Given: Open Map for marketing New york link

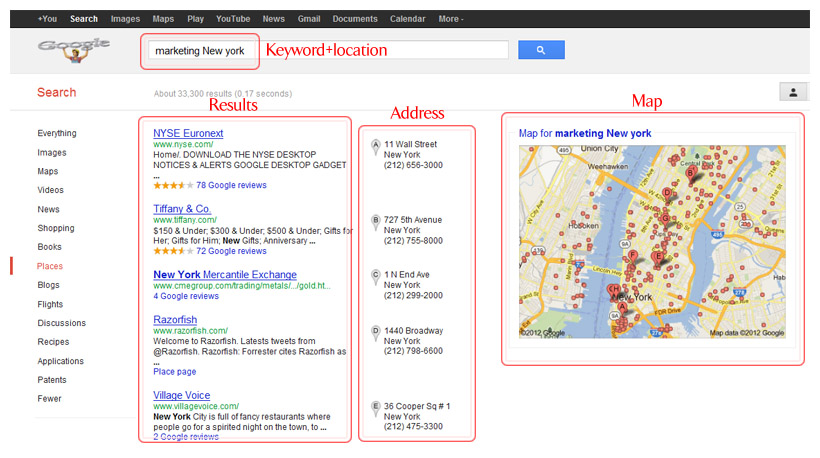Looking at the screenshot, I should 585,133.
